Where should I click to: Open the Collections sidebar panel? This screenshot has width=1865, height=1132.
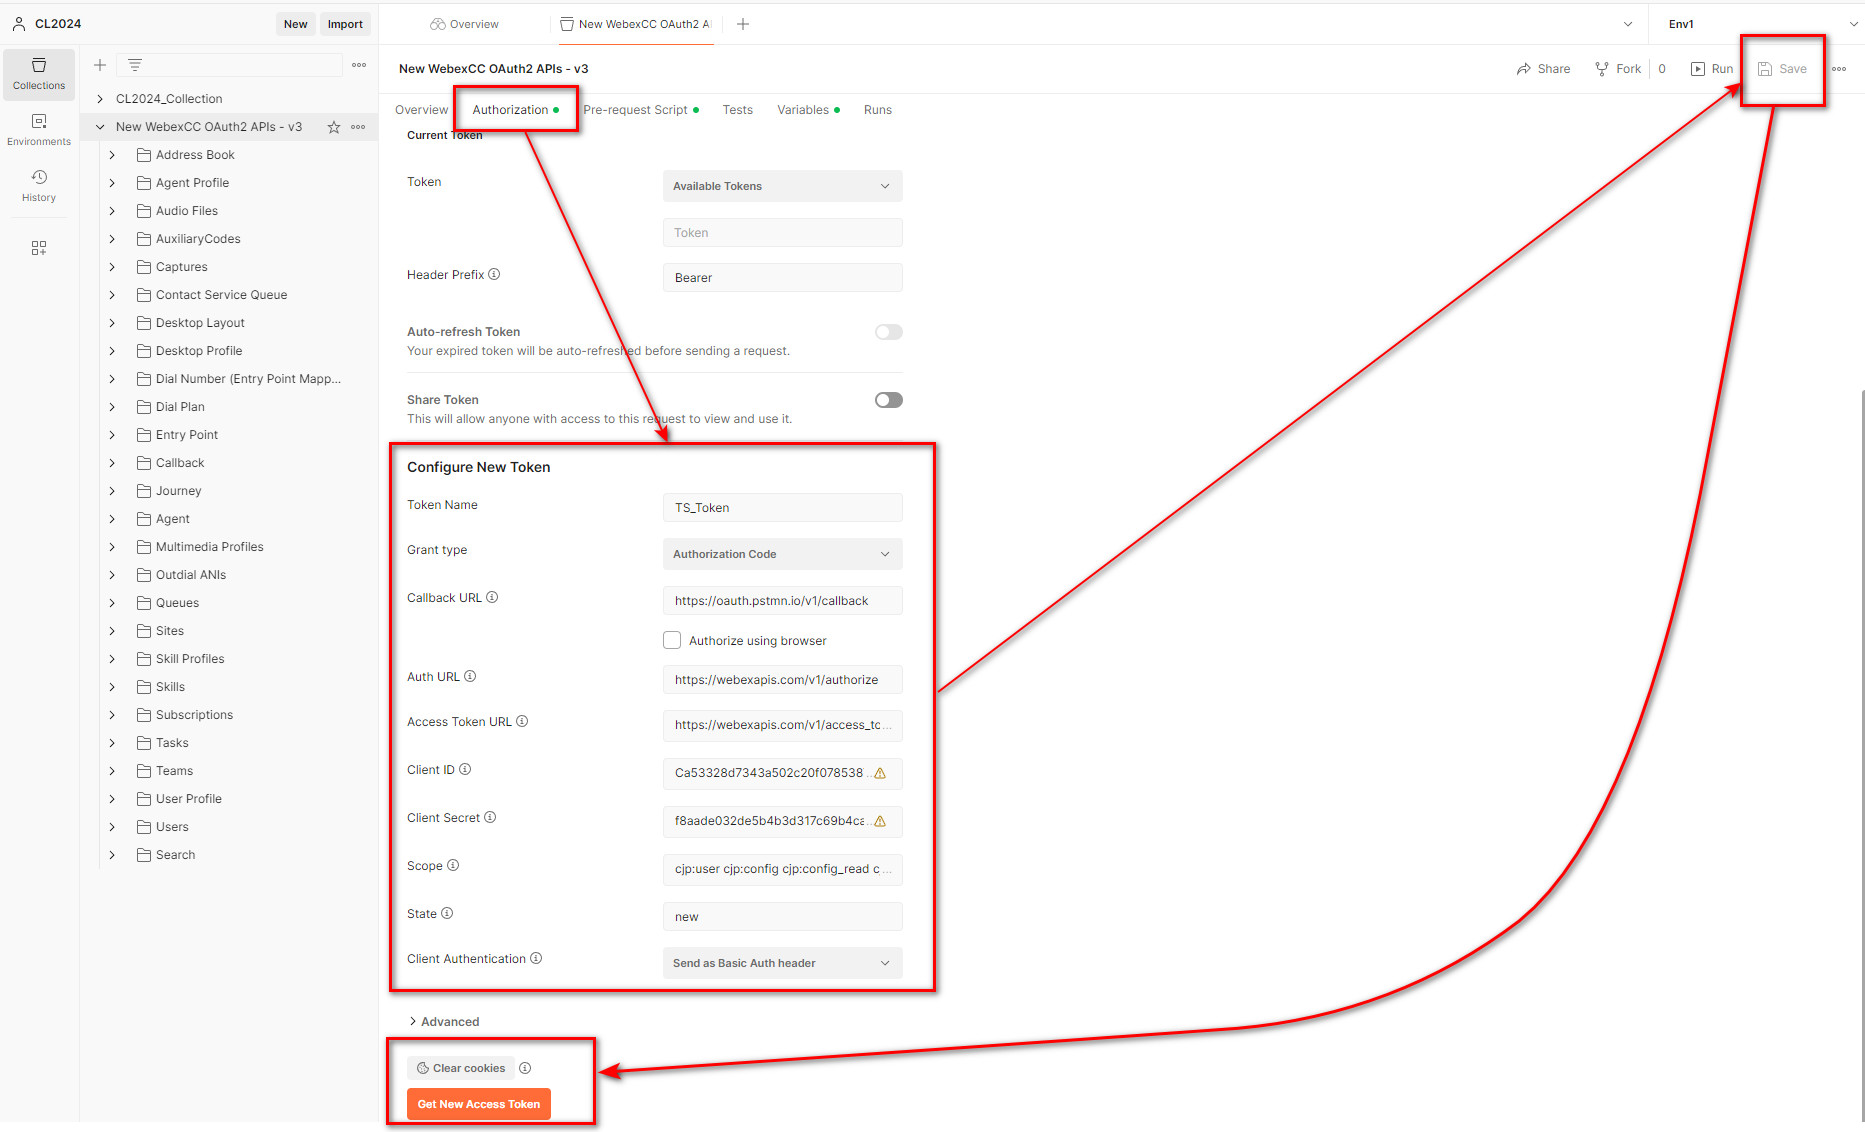(x=39, y=75)
